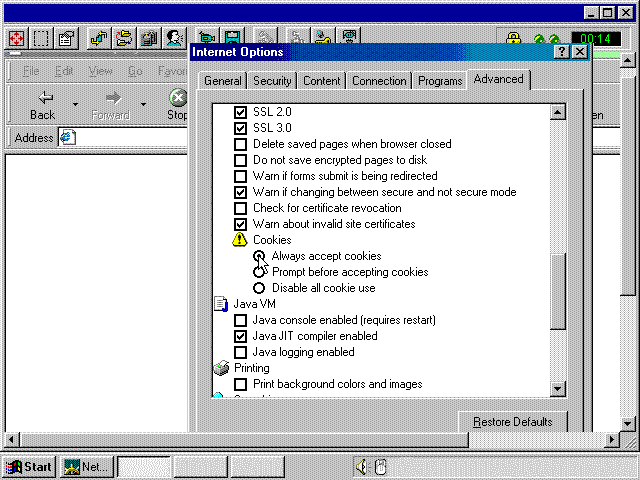Screen dimensions: 640x480
Task: Click the Printing category printer icon
Action: (x=222, y=368)
